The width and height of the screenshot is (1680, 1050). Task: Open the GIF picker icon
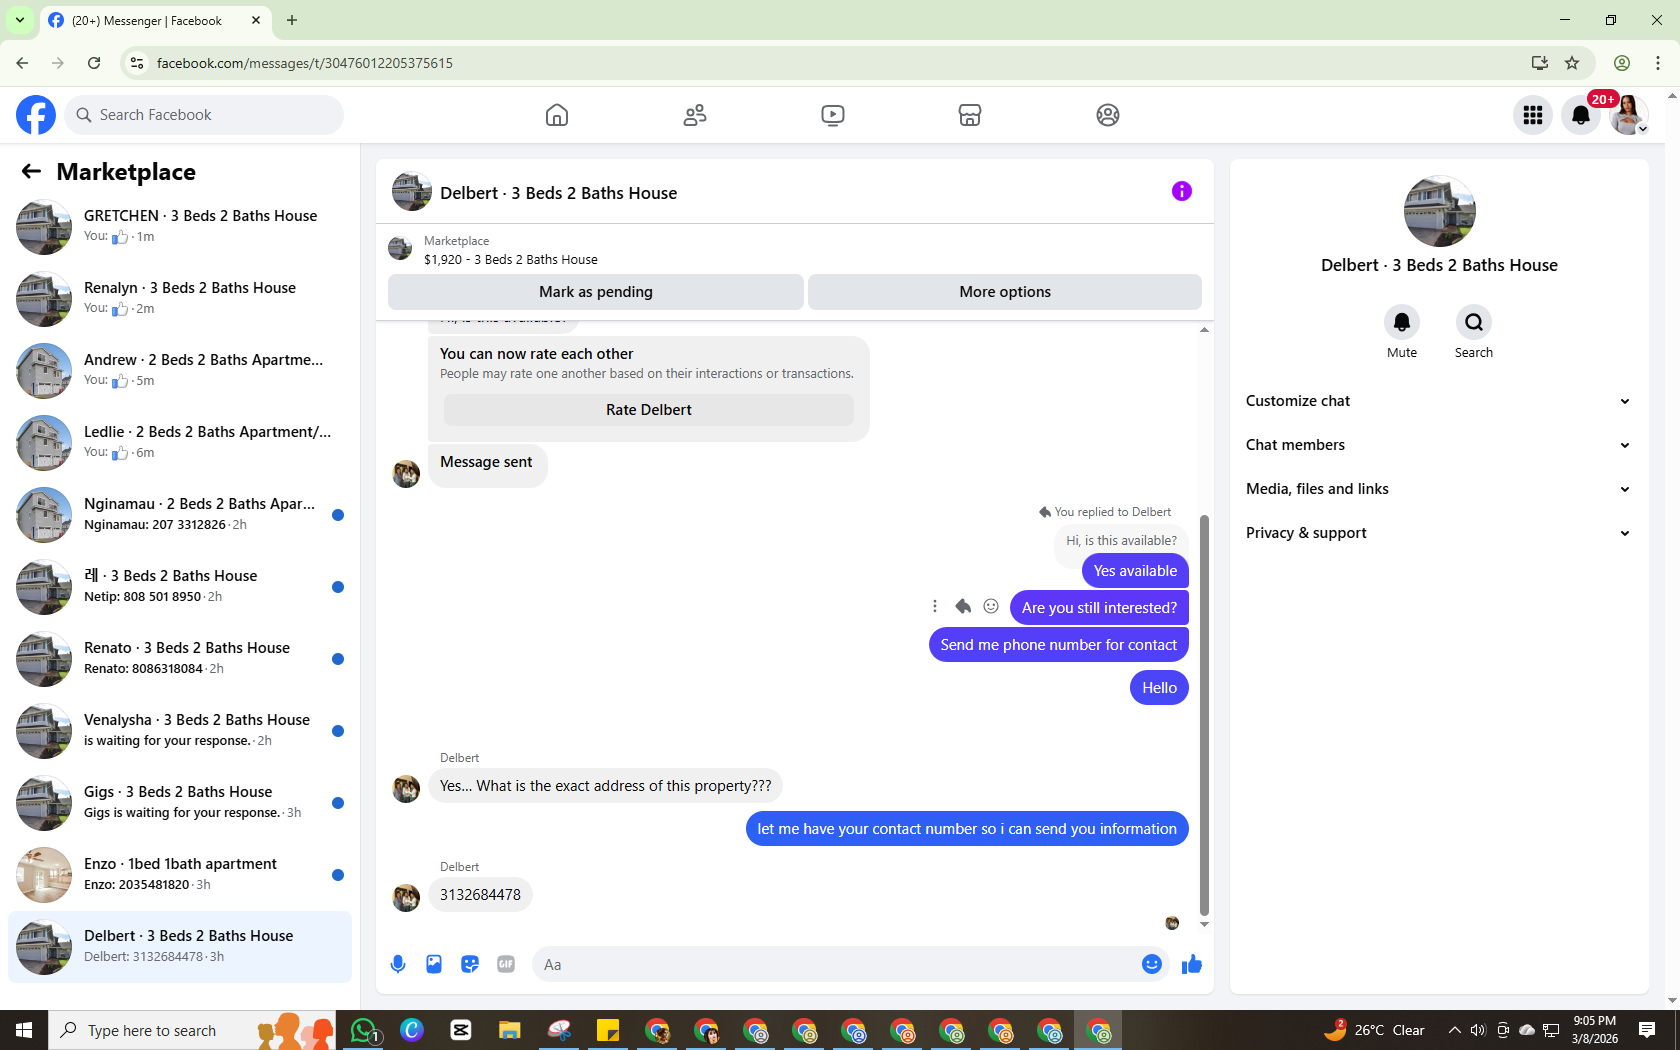tap(506, 964)
